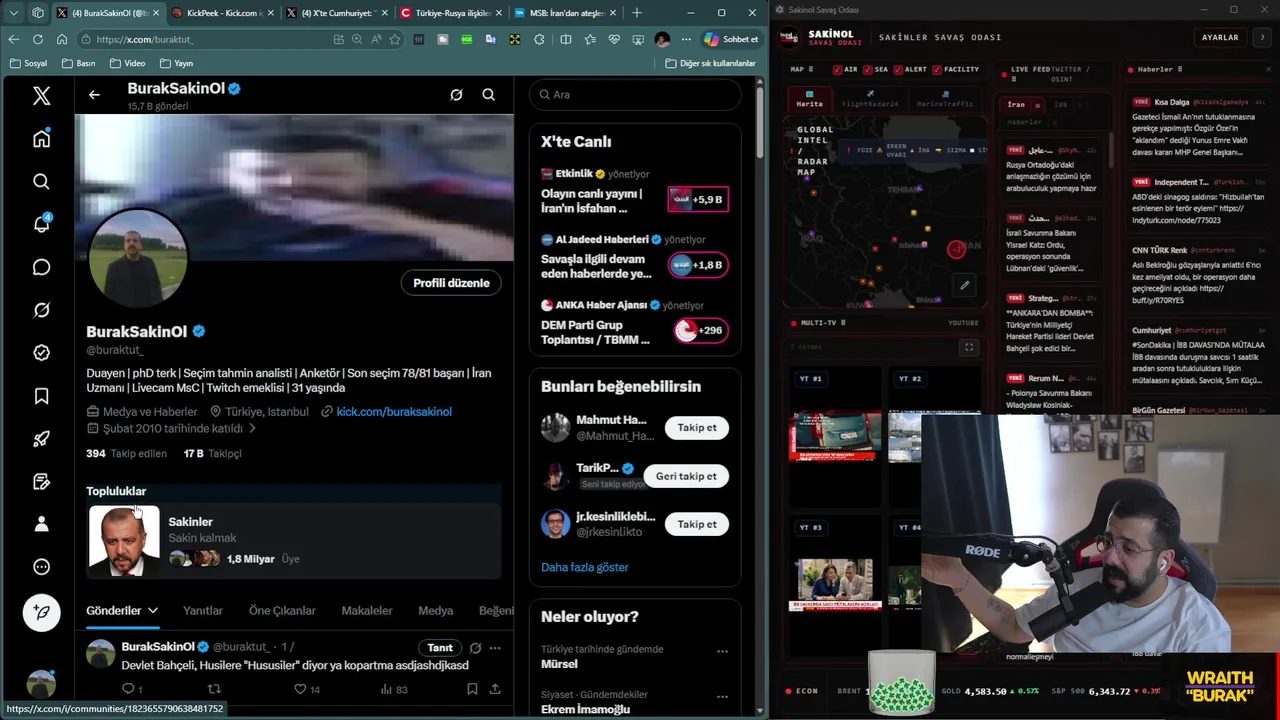Open the tweet's three-dot more menu

494,647
